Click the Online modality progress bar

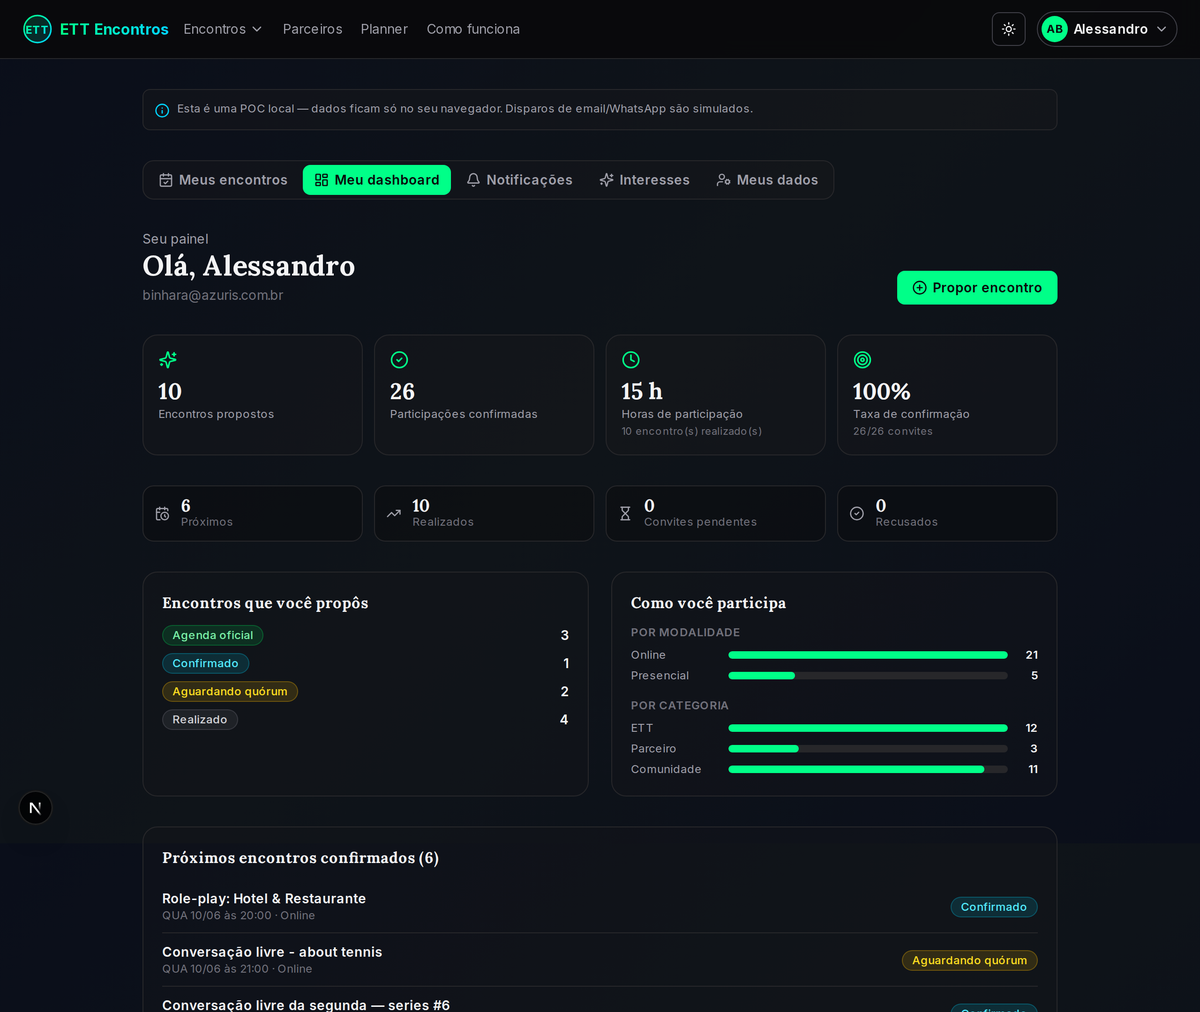(868, 655)
